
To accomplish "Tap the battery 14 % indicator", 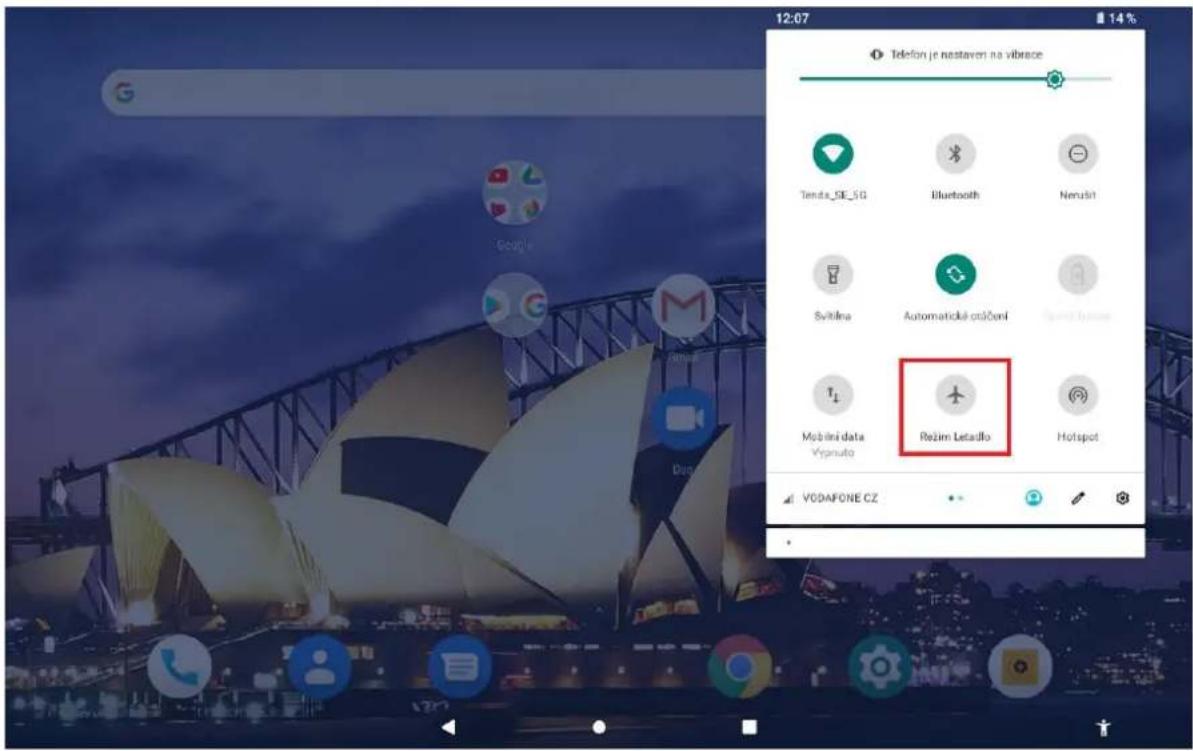I will tap(1116, 18).
